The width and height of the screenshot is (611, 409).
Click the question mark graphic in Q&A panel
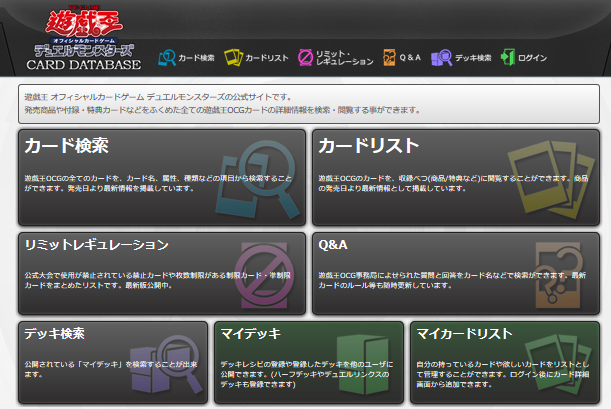click(559, 275)
